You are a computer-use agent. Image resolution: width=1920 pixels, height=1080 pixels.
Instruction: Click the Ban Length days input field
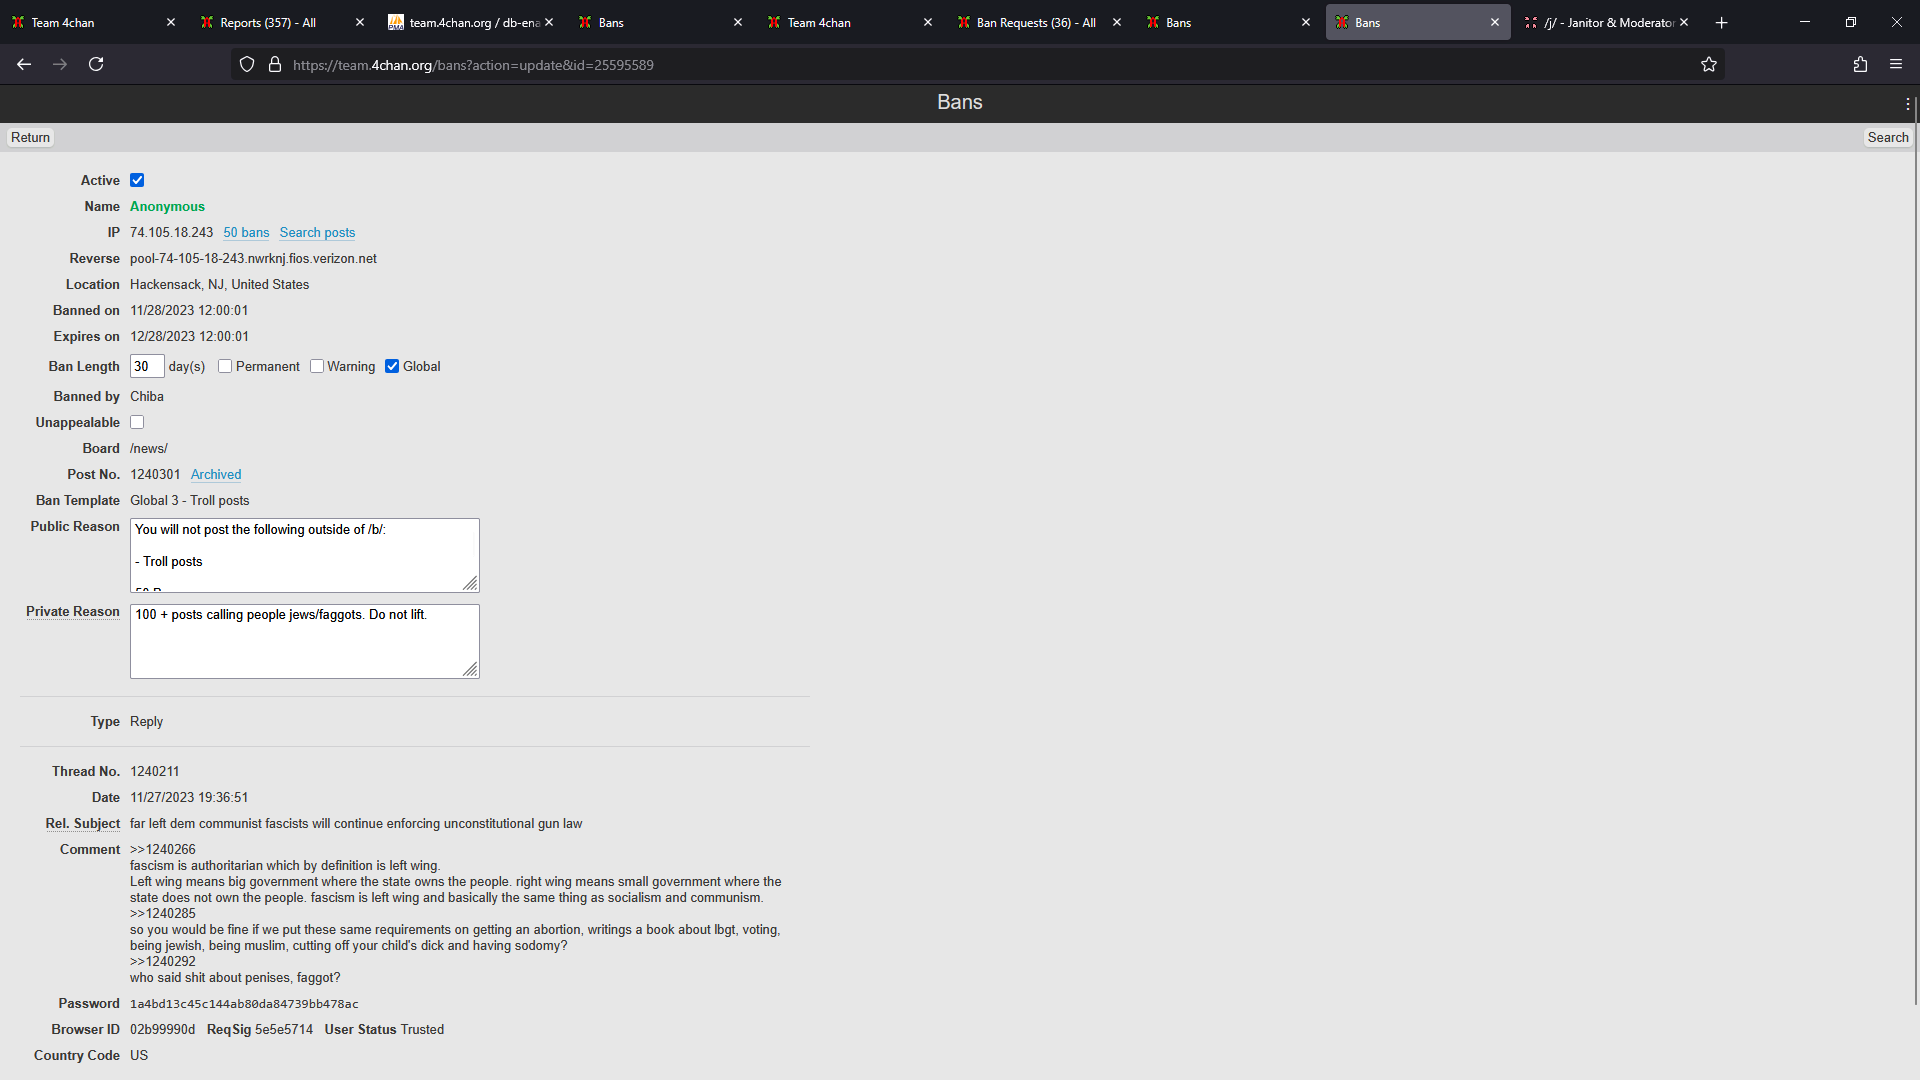point(146,367)
